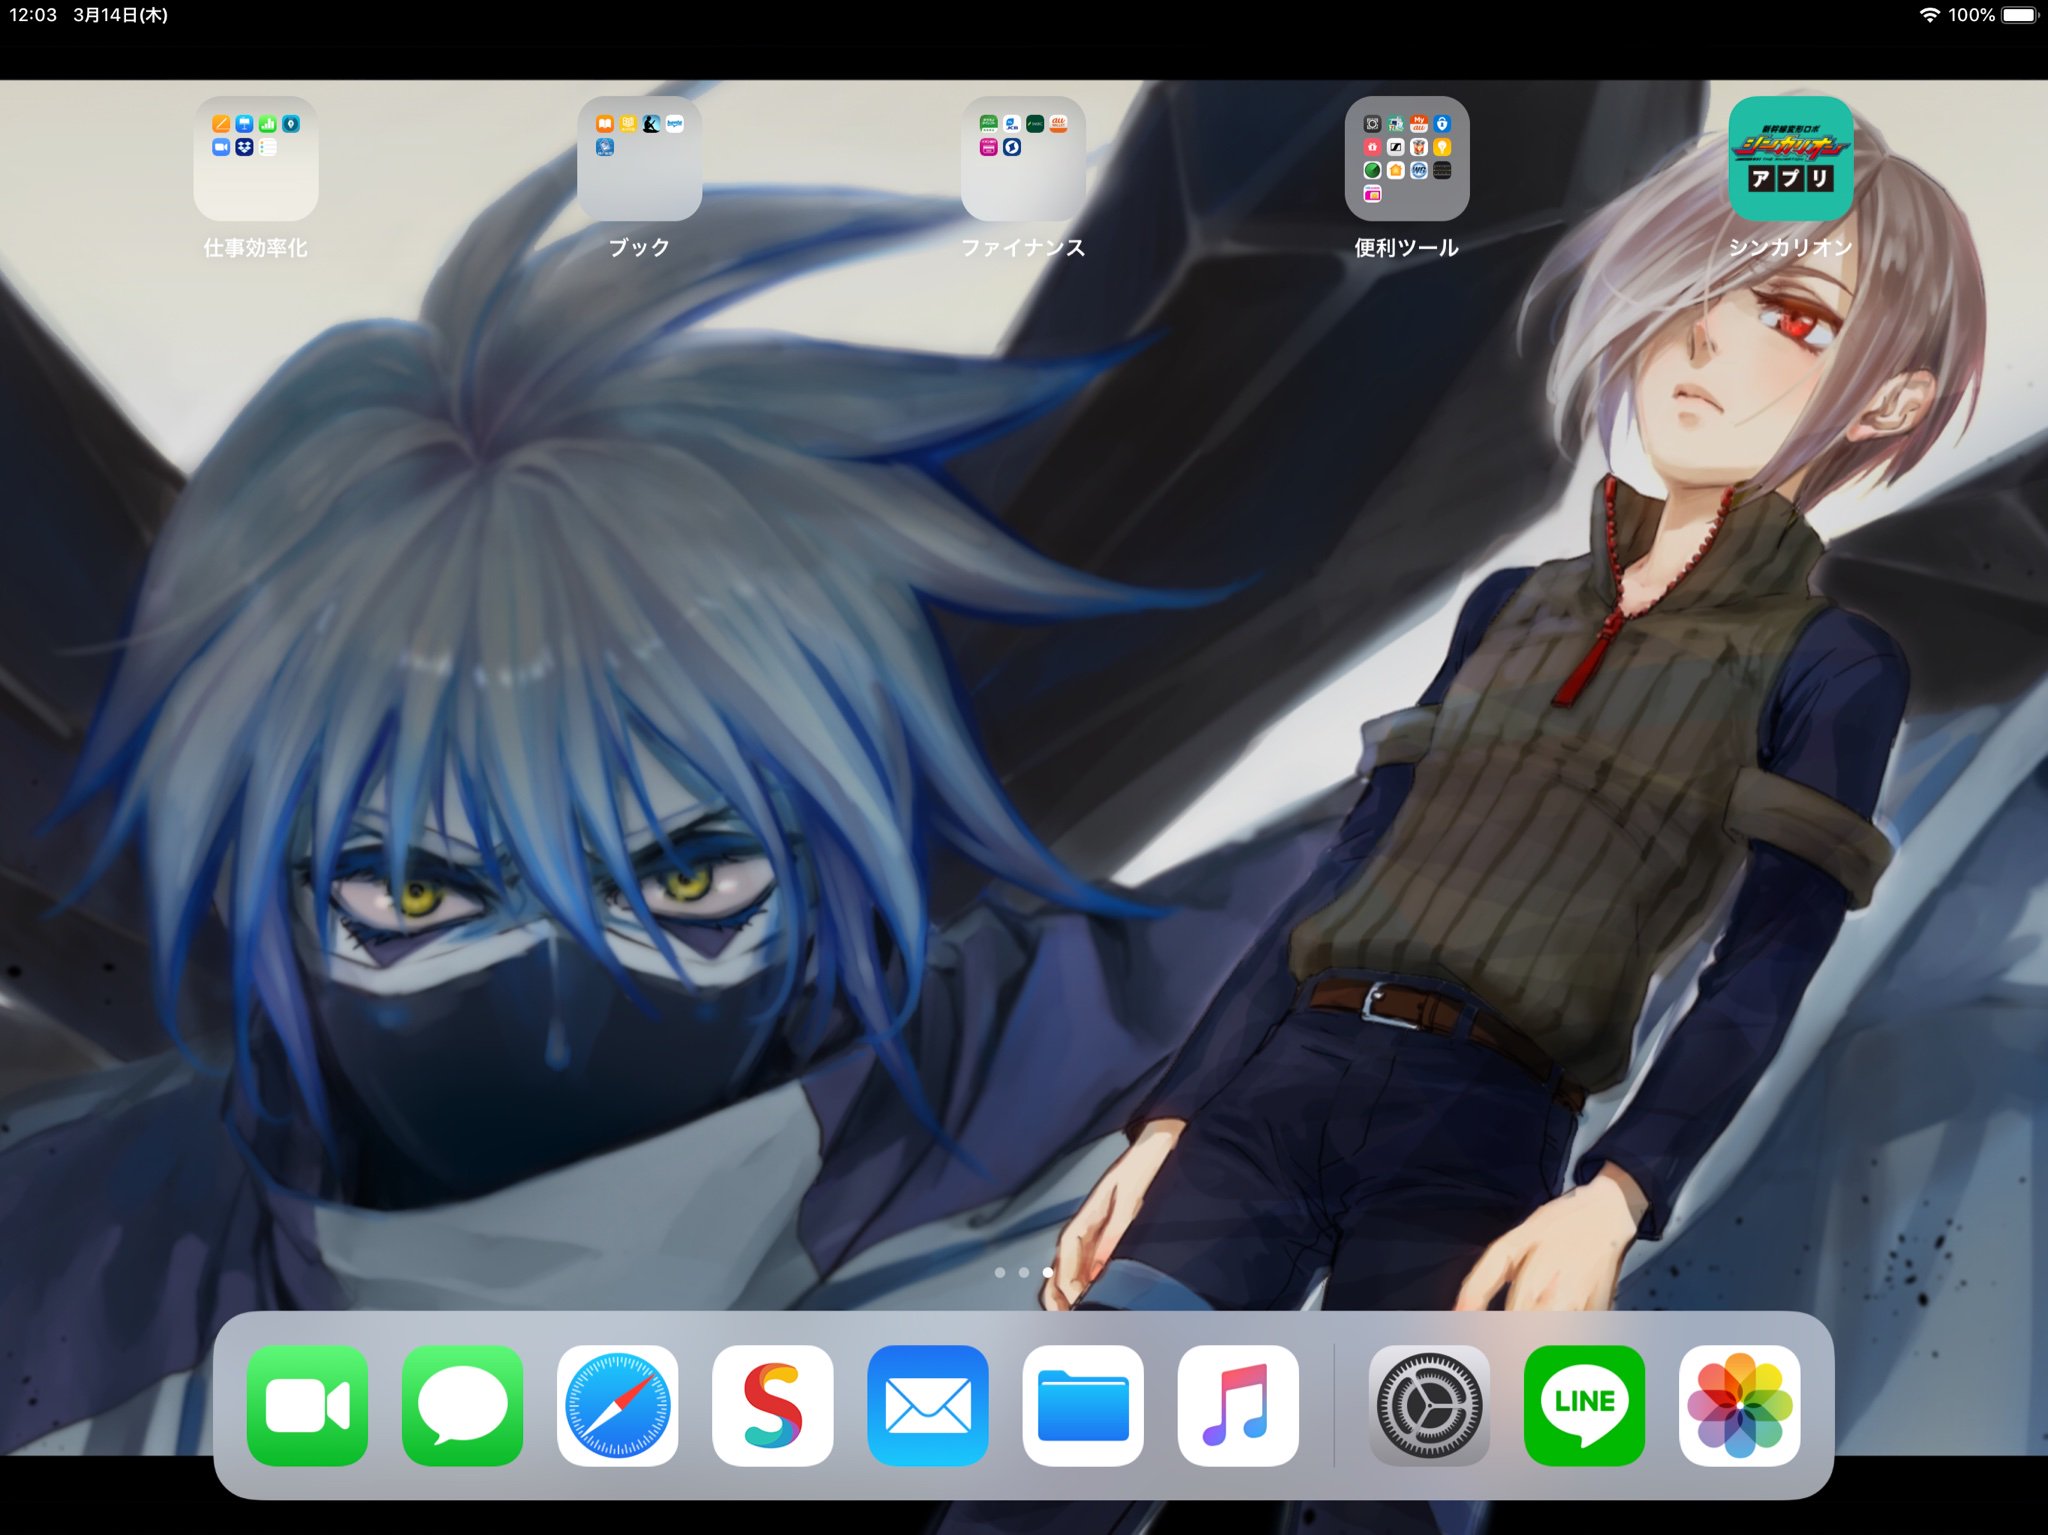Launch the シンカリオン app
The height and width of the screenshot is (1535, 2048).
(1791, 158)
